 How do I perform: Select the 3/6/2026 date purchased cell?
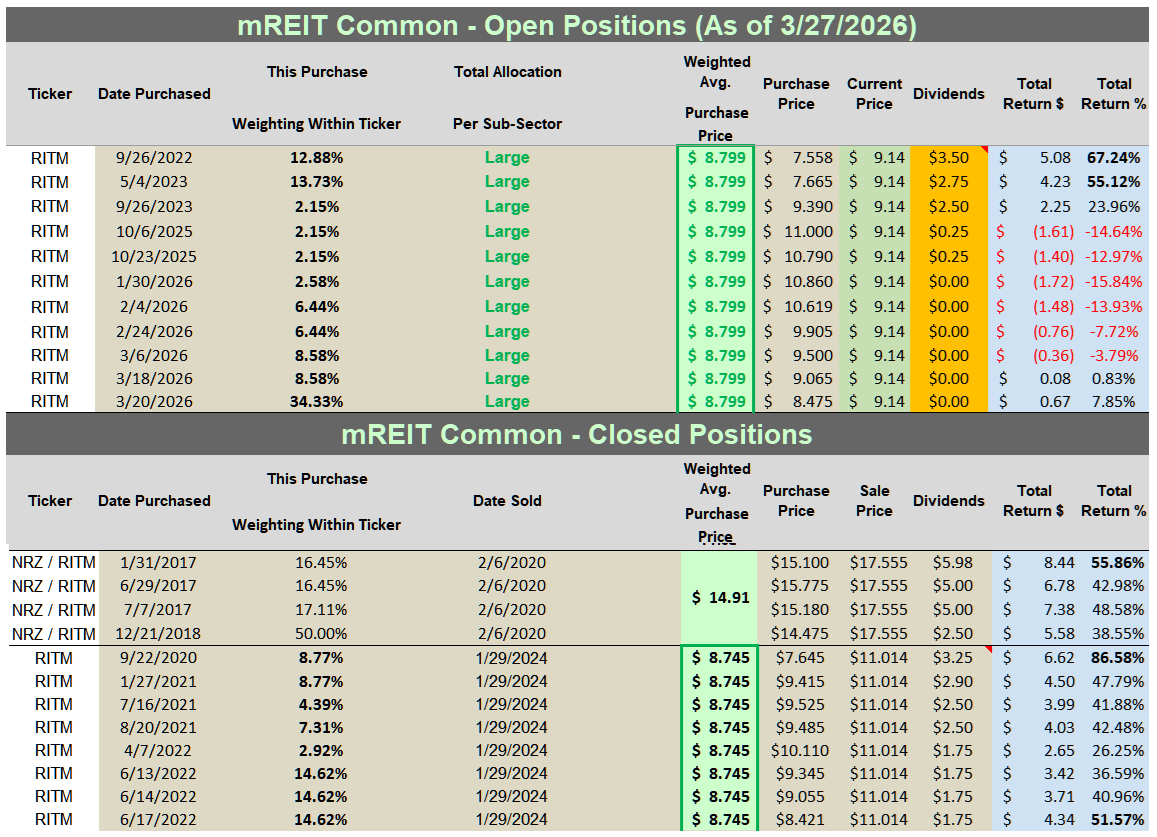154,355
